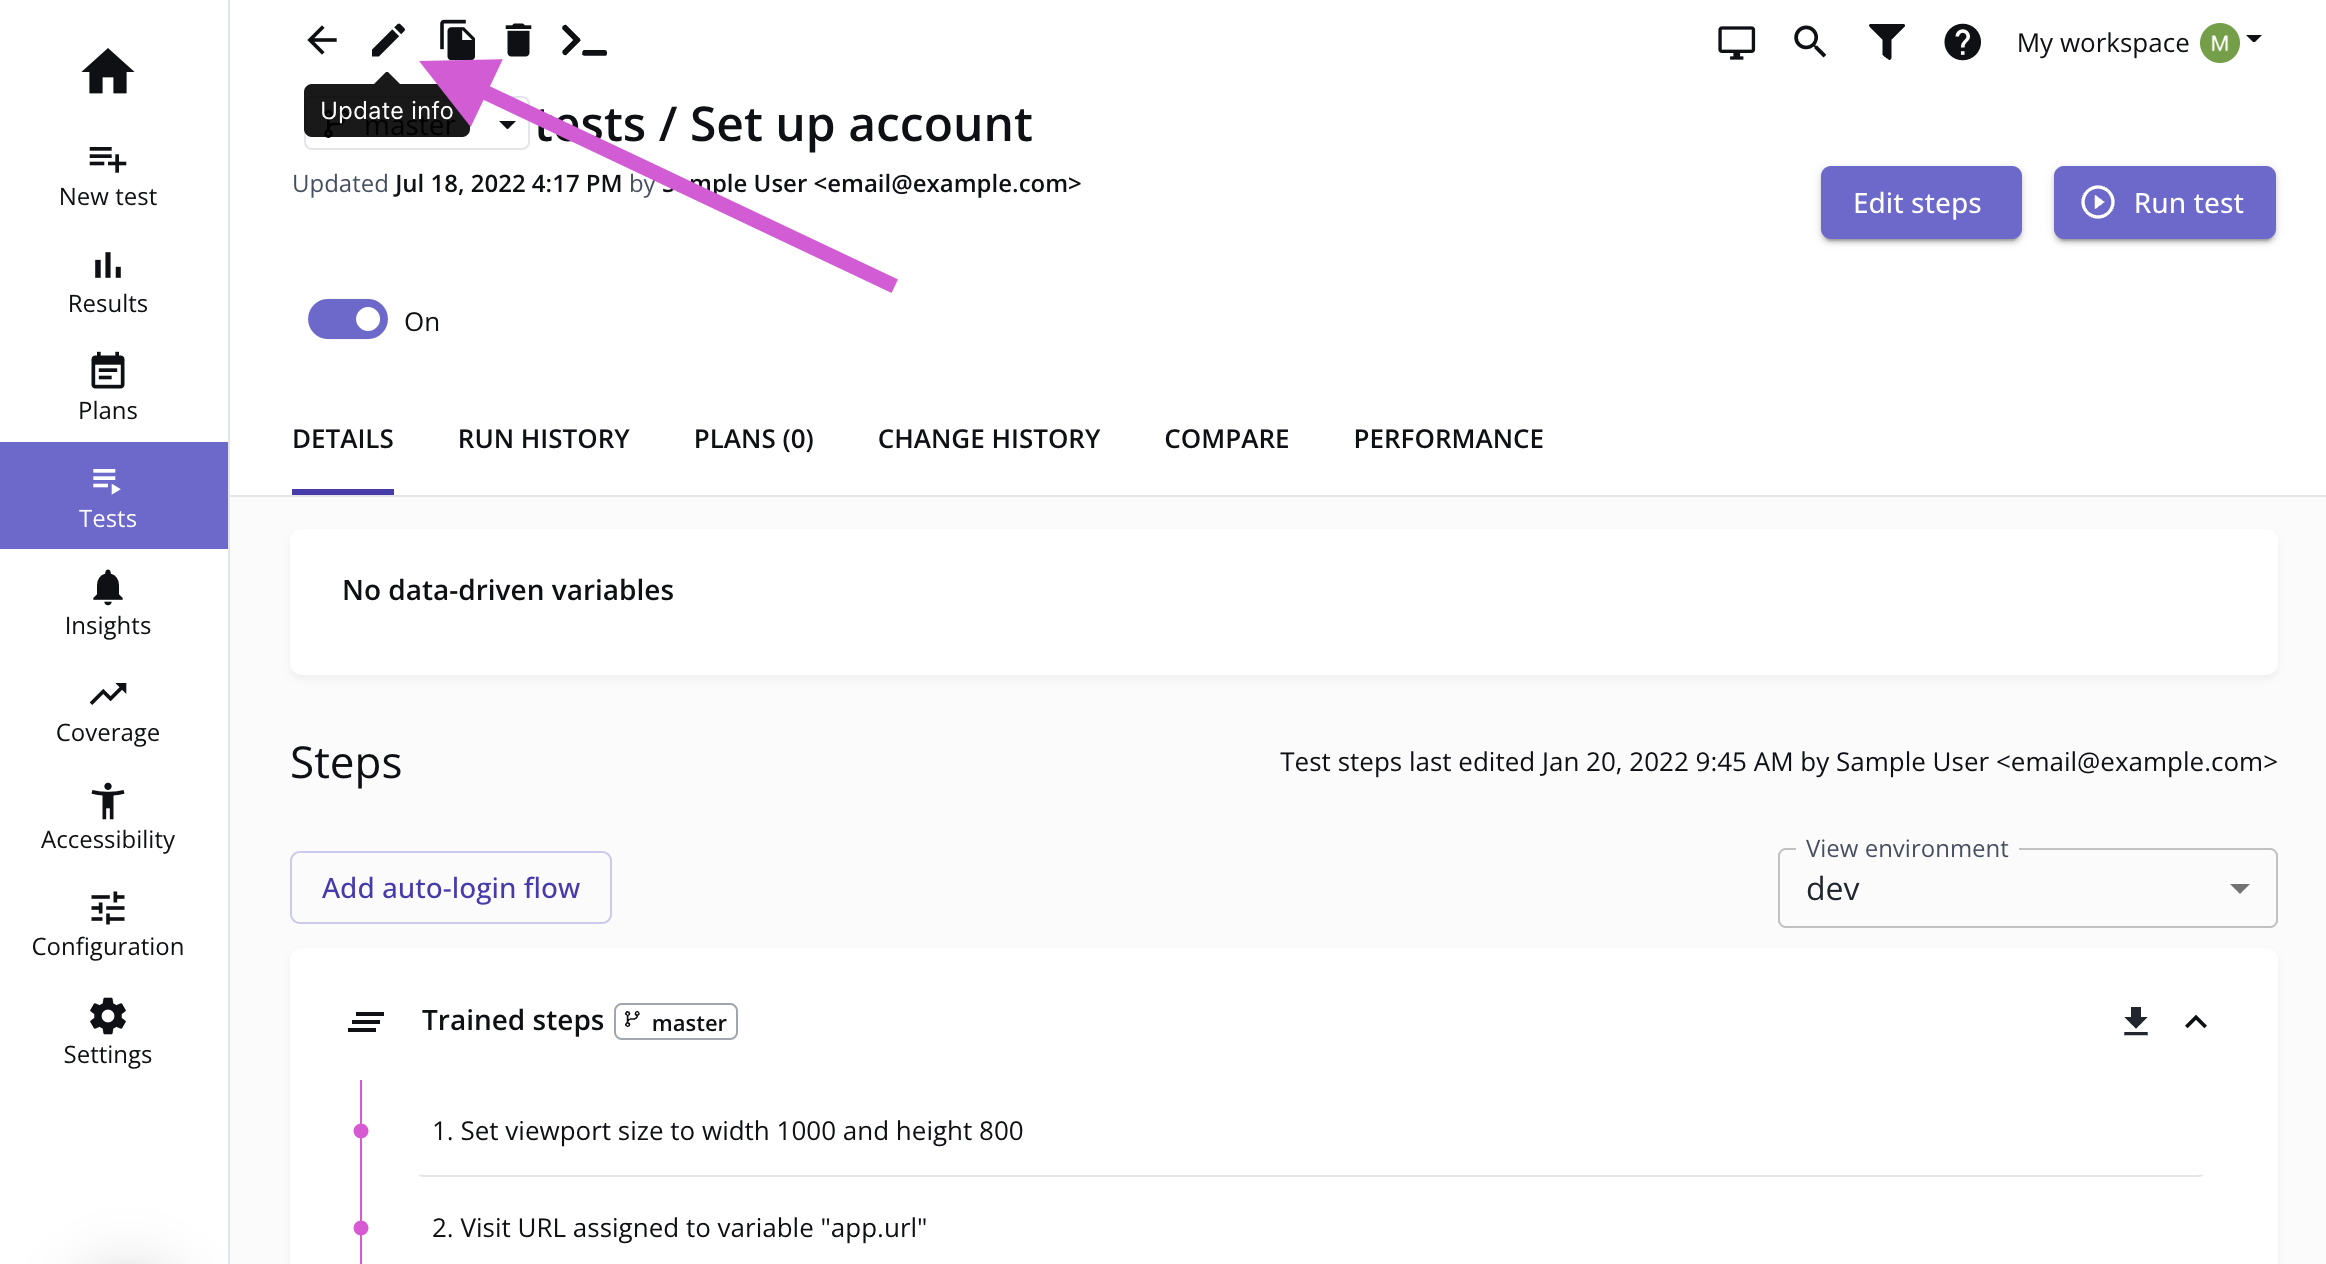Click the Run test button
Image resolution: width=2326 pixels, height=1264 pixels.
pos(2164,203)
